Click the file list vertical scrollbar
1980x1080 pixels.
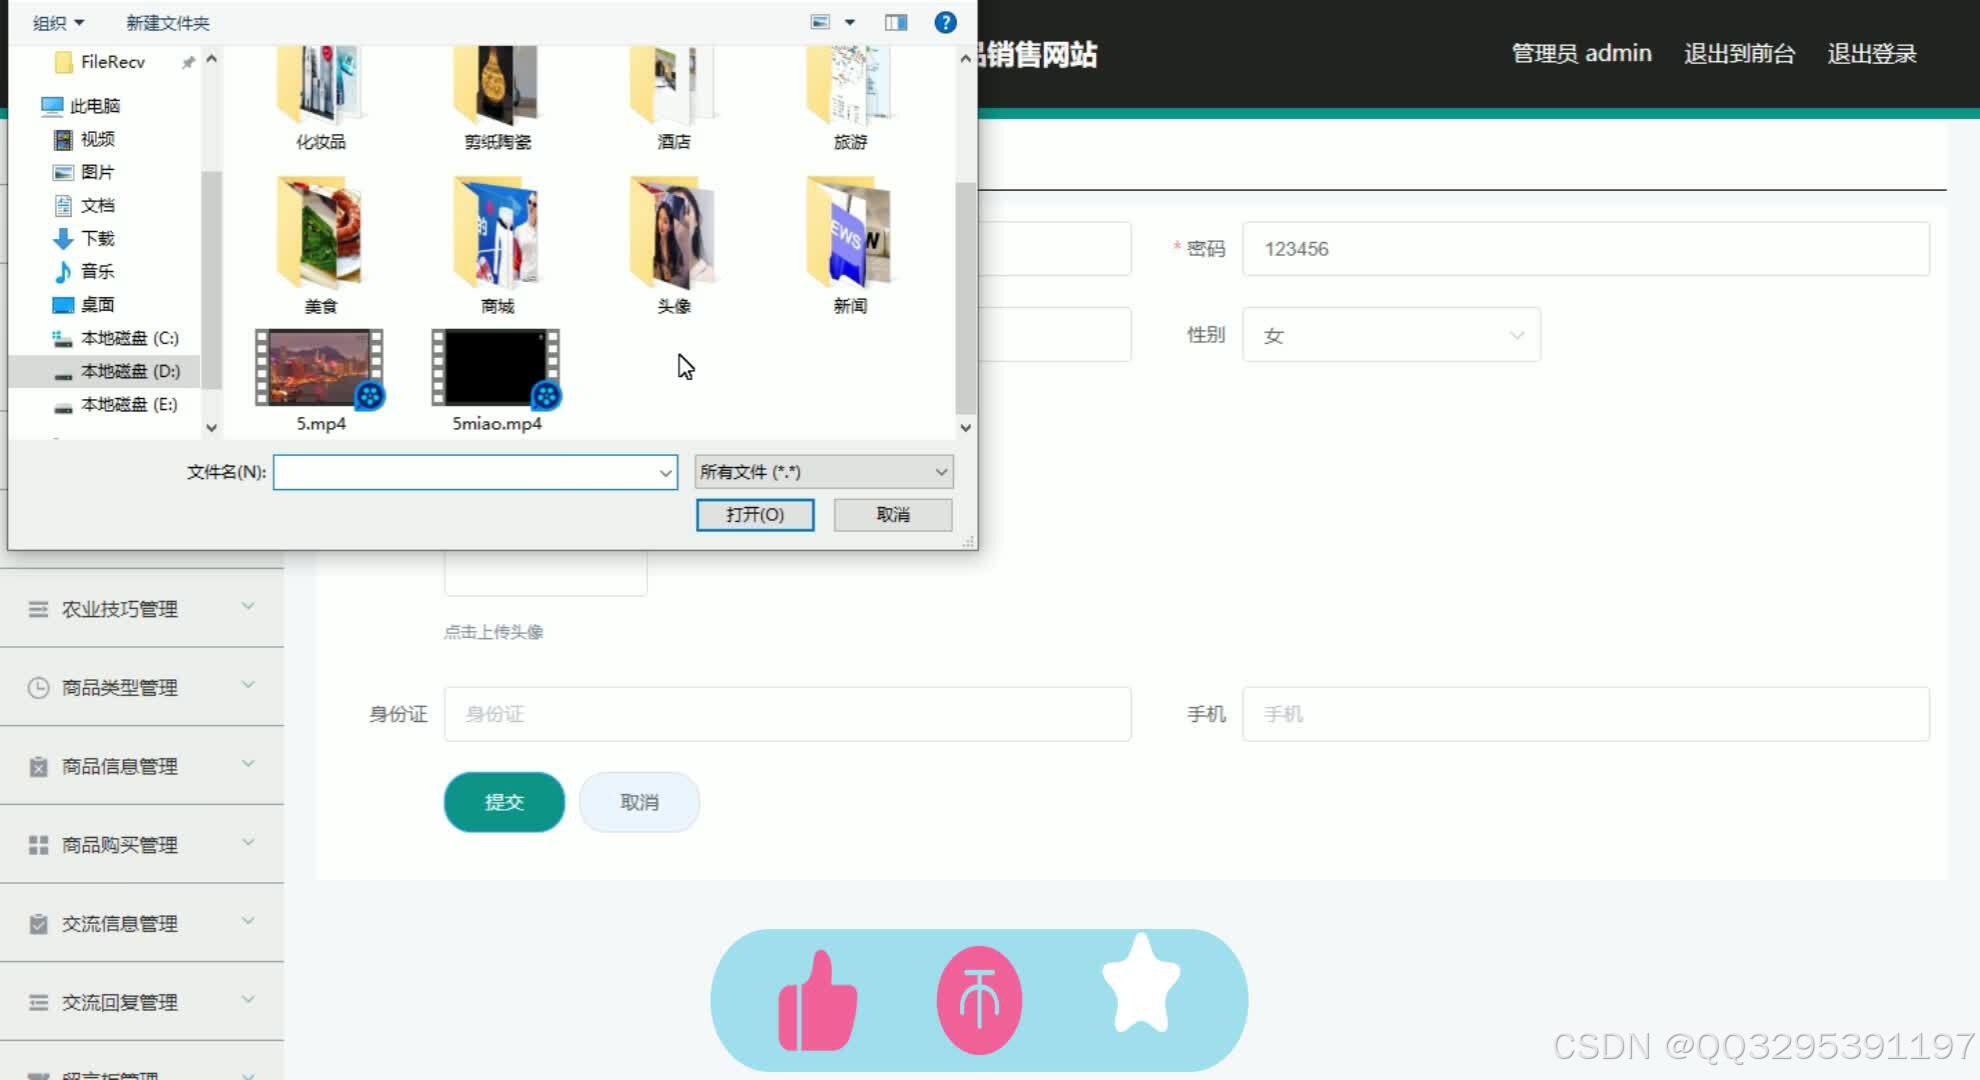pos(965,296)
